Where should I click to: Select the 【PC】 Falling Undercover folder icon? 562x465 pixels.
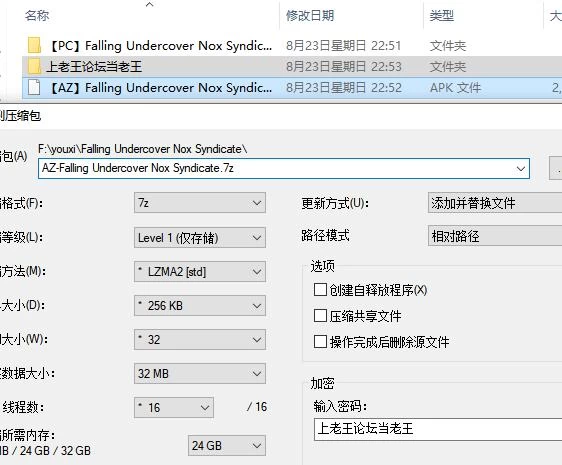34,45
